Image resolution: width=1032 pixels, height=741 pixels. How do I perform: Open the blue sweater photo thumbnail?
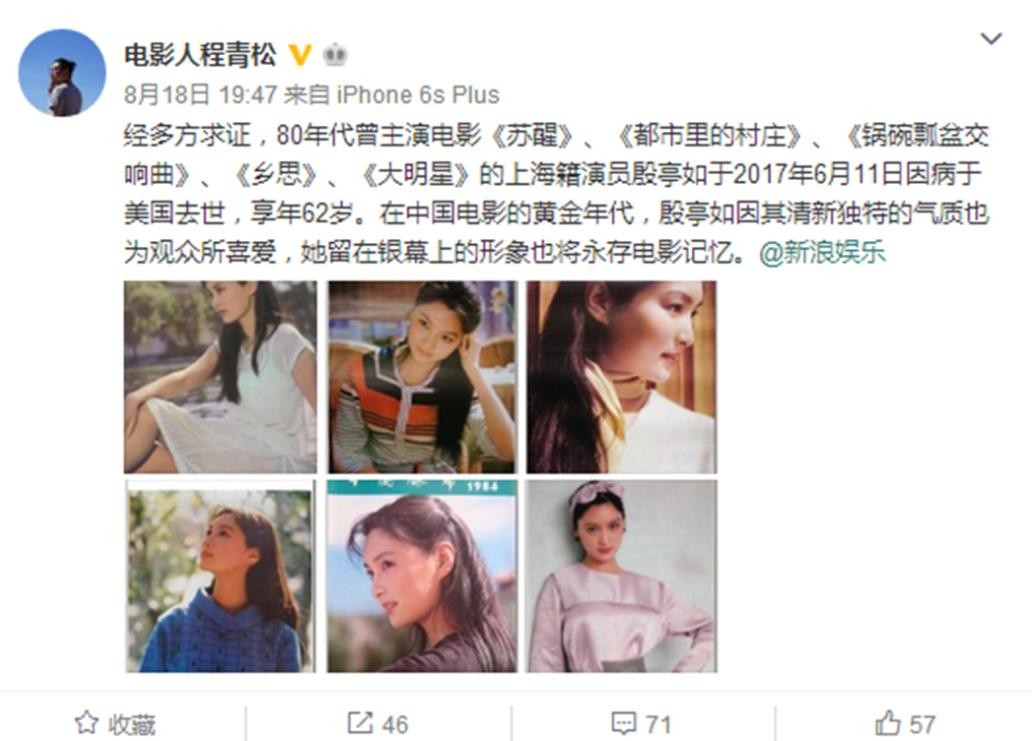pyautogui.click(x=220, y=576)
